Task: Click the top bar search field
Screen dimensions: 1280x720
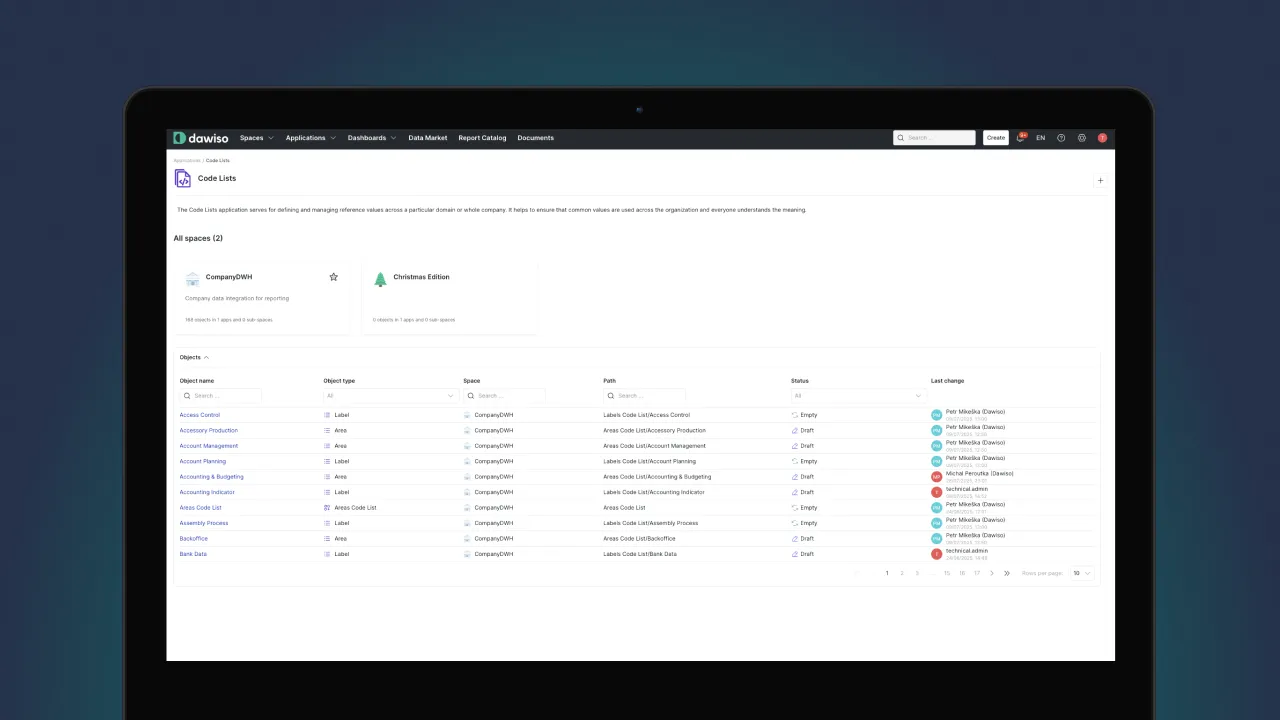Action: pyautogui.click(x=934, y=138)
